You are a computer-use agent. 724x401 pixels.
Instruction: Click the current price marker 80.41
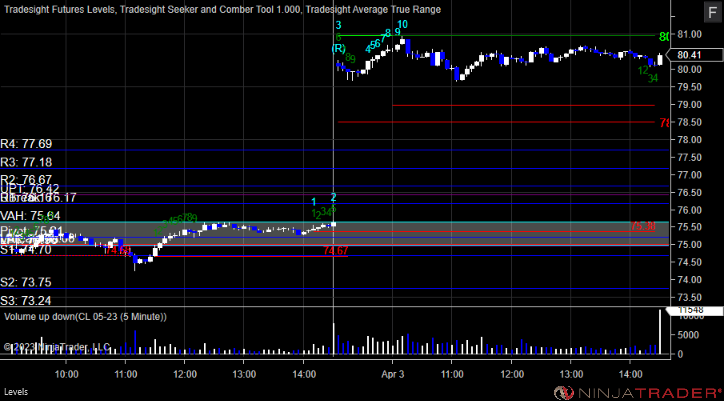(693, 55)
